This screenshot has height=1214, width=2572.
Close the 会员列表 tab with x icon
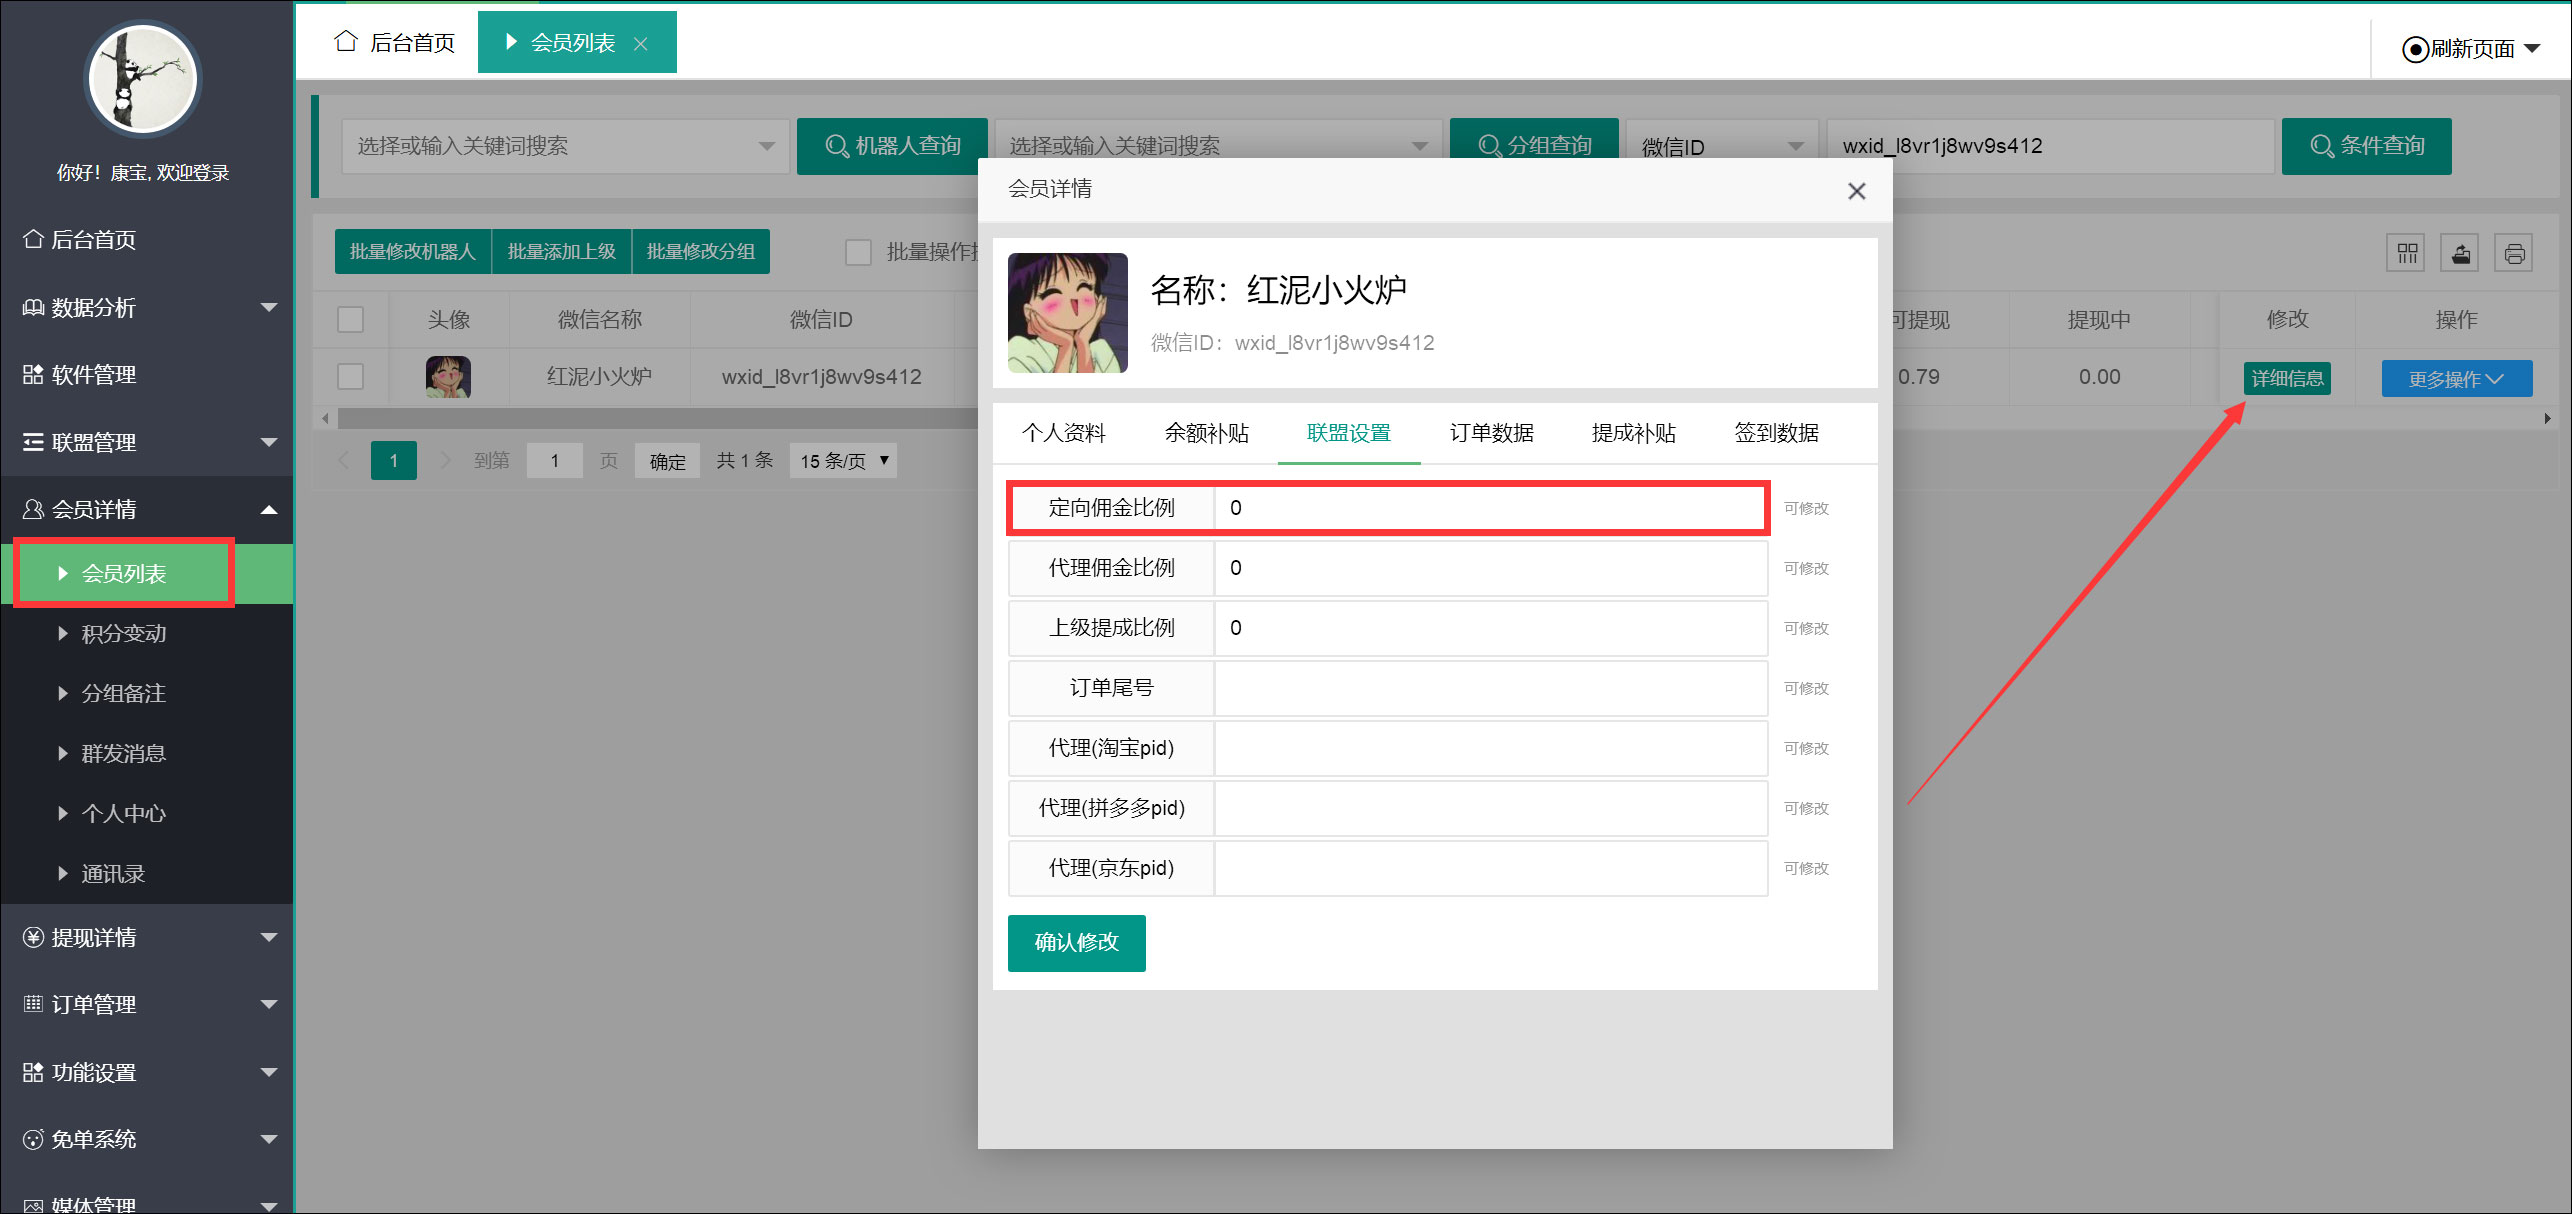641,44
